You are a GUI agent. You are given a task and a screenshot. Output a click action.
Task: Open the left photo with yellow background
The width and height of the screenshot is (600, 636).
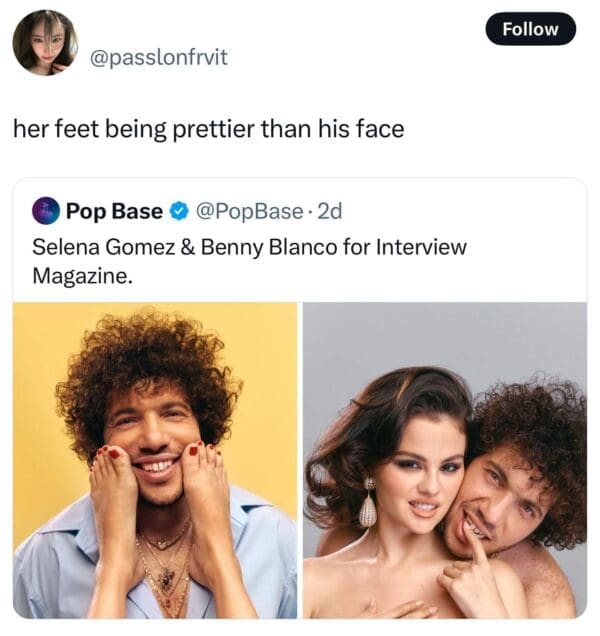coord(155,460)
